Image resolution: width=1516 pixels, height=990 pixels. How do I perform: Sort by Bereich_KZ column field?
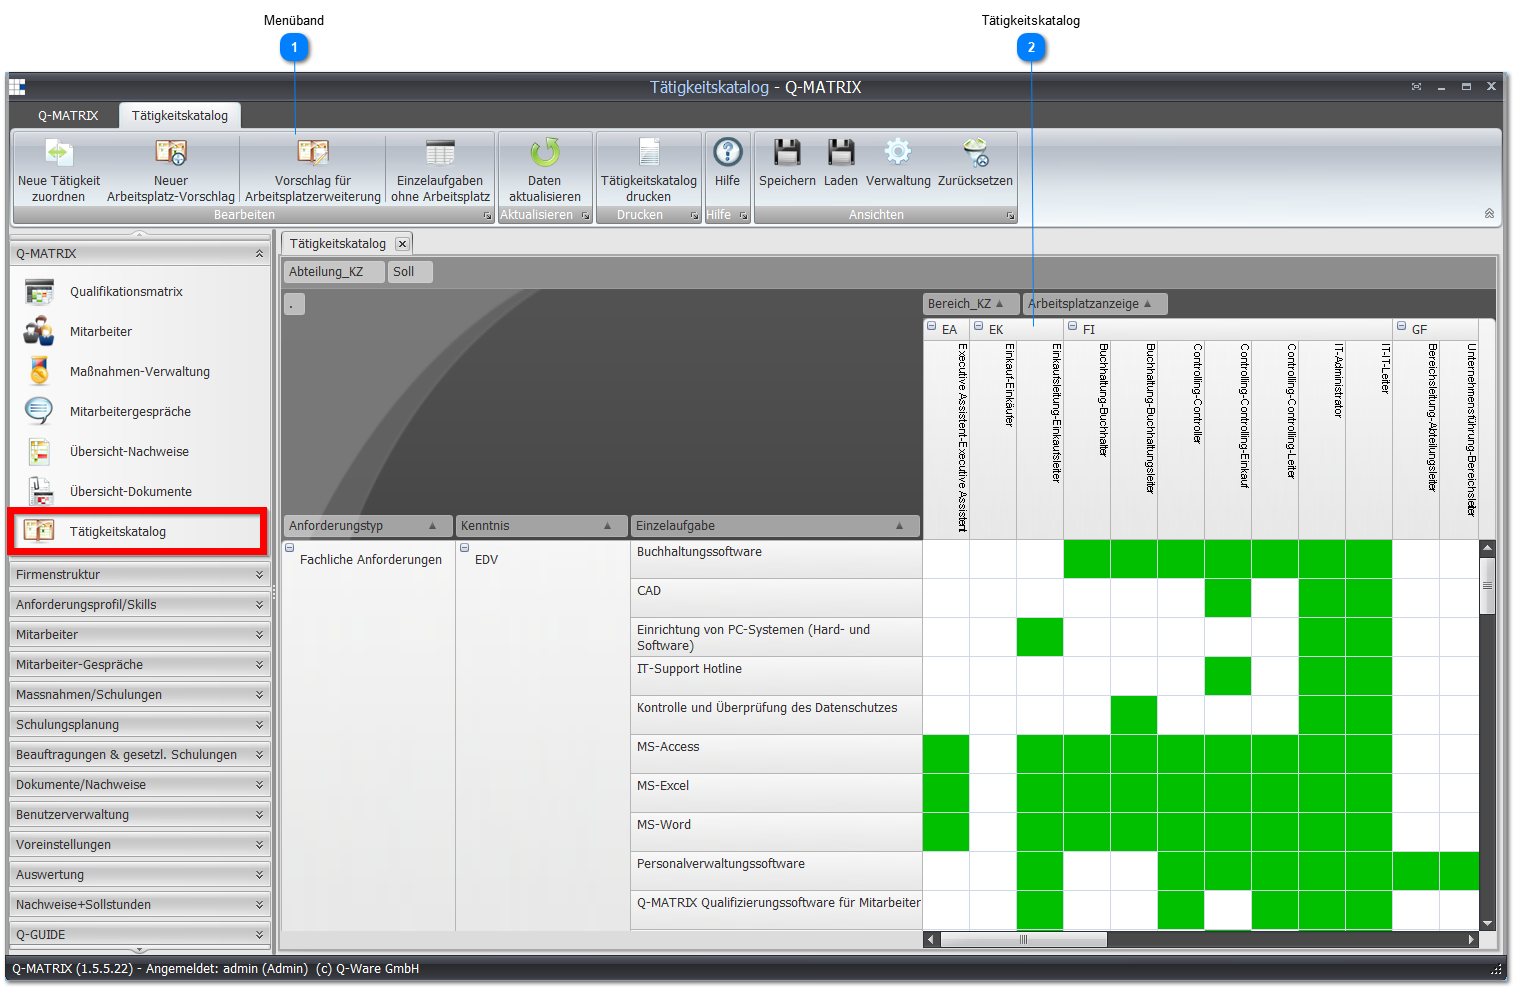[971, 304]
